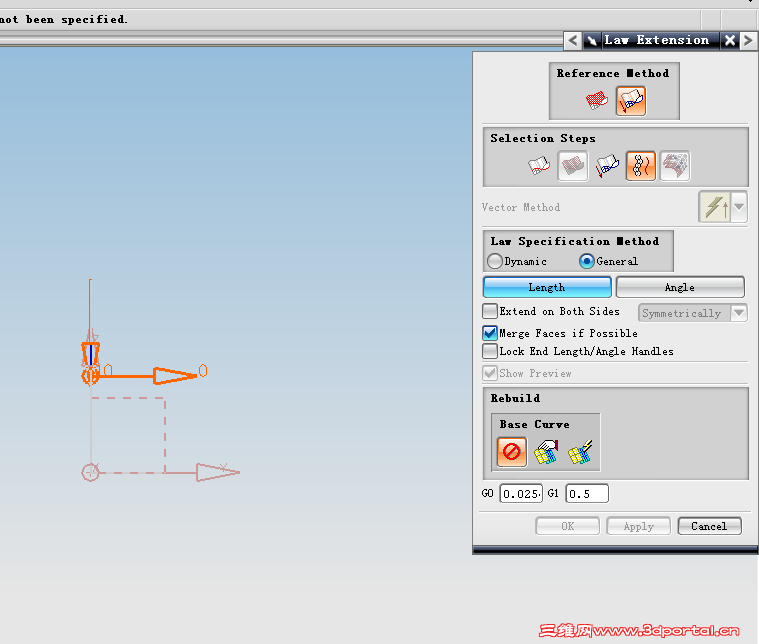Select the no rebuild Base Curve icon
Image resolution: width=759 pixels, height=644 pixels.
pyautogui.click(x=512, y=452)
